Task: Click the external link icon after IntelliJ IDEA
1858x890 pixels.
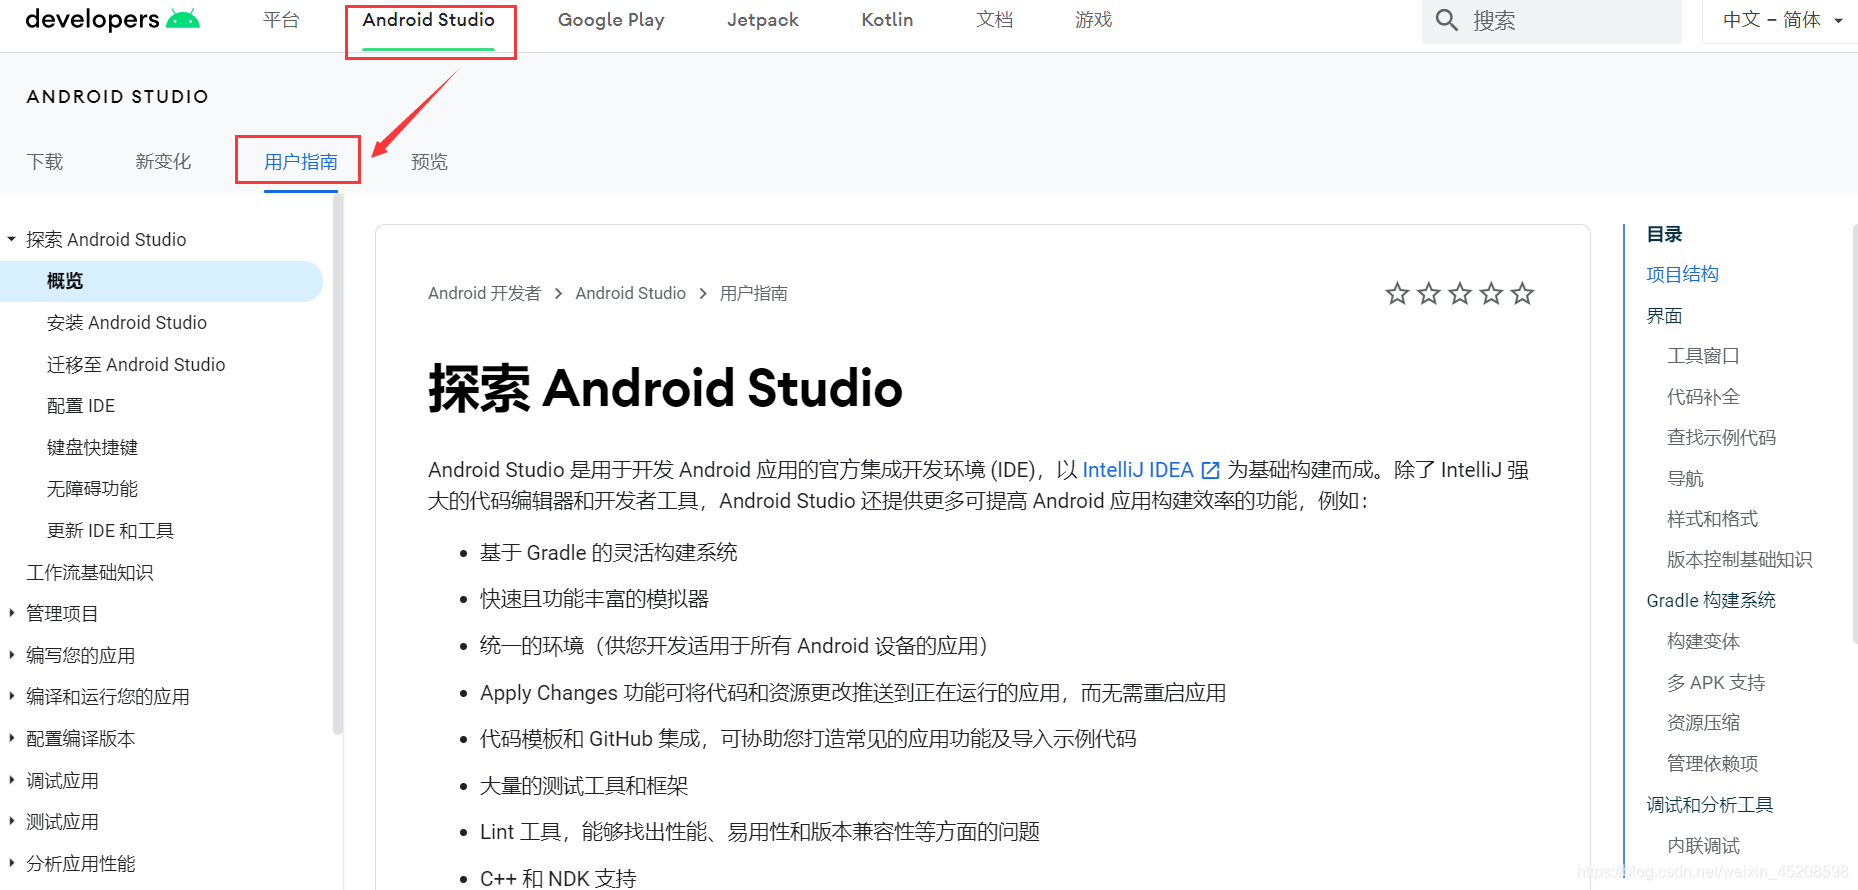Action: pos(1210,470)
